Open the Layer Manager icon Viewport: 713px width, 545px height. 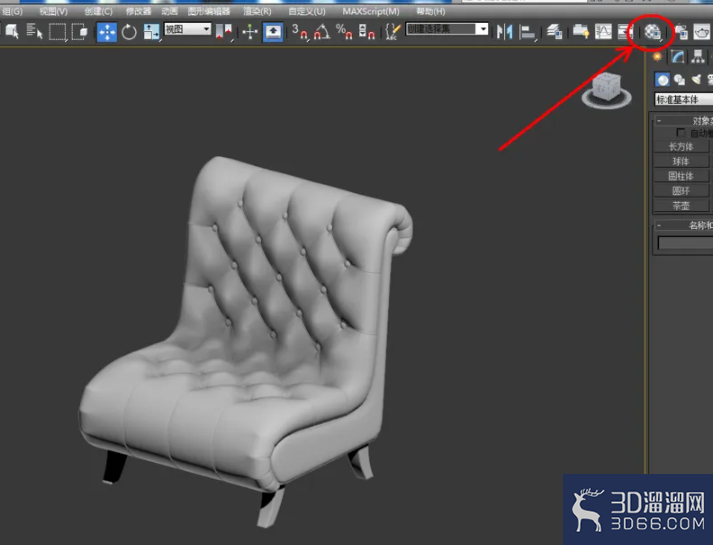[554, 32]
